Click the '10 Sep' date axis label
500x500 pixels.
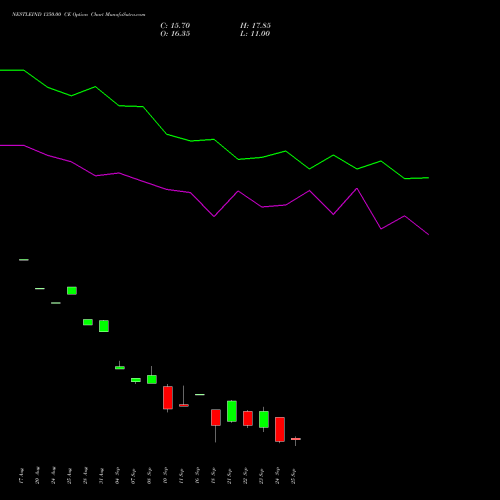(x=166, y=476)
